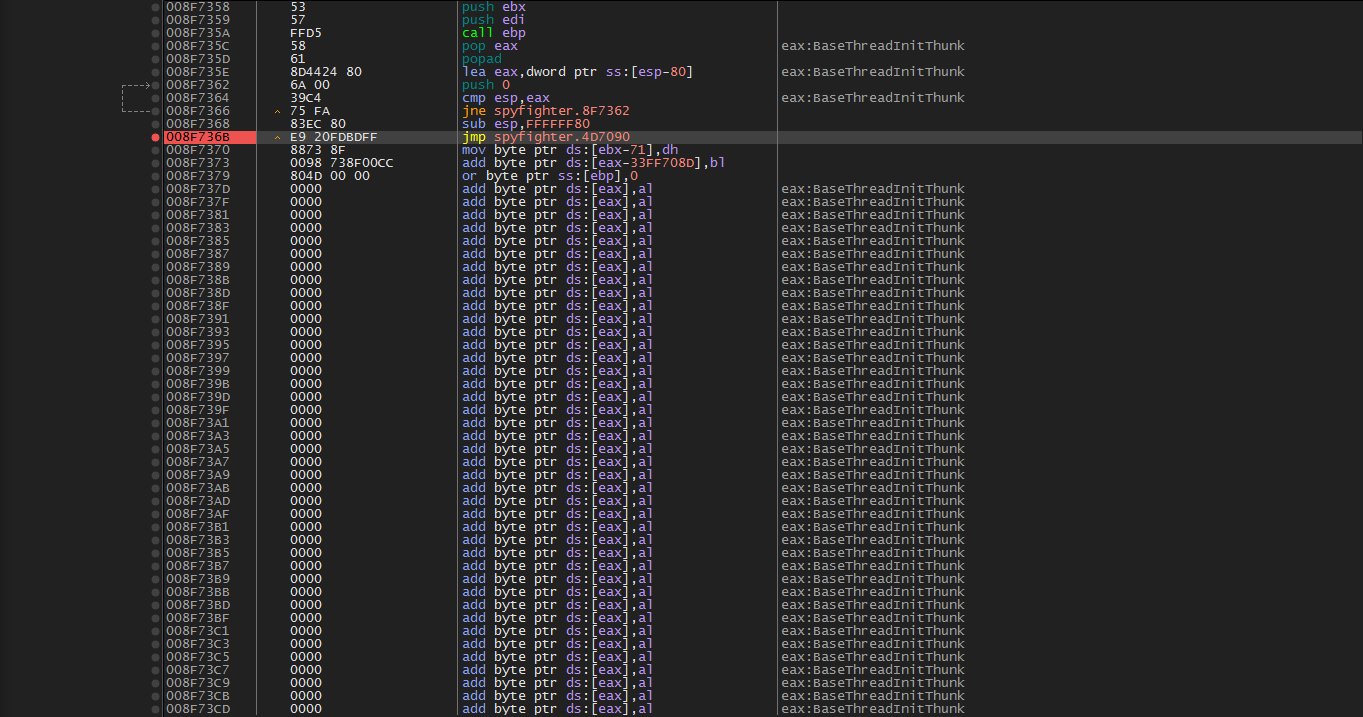Click the opcode bytes '8873 8F'
Viewport: 1363px width, 717px height.
318,150
